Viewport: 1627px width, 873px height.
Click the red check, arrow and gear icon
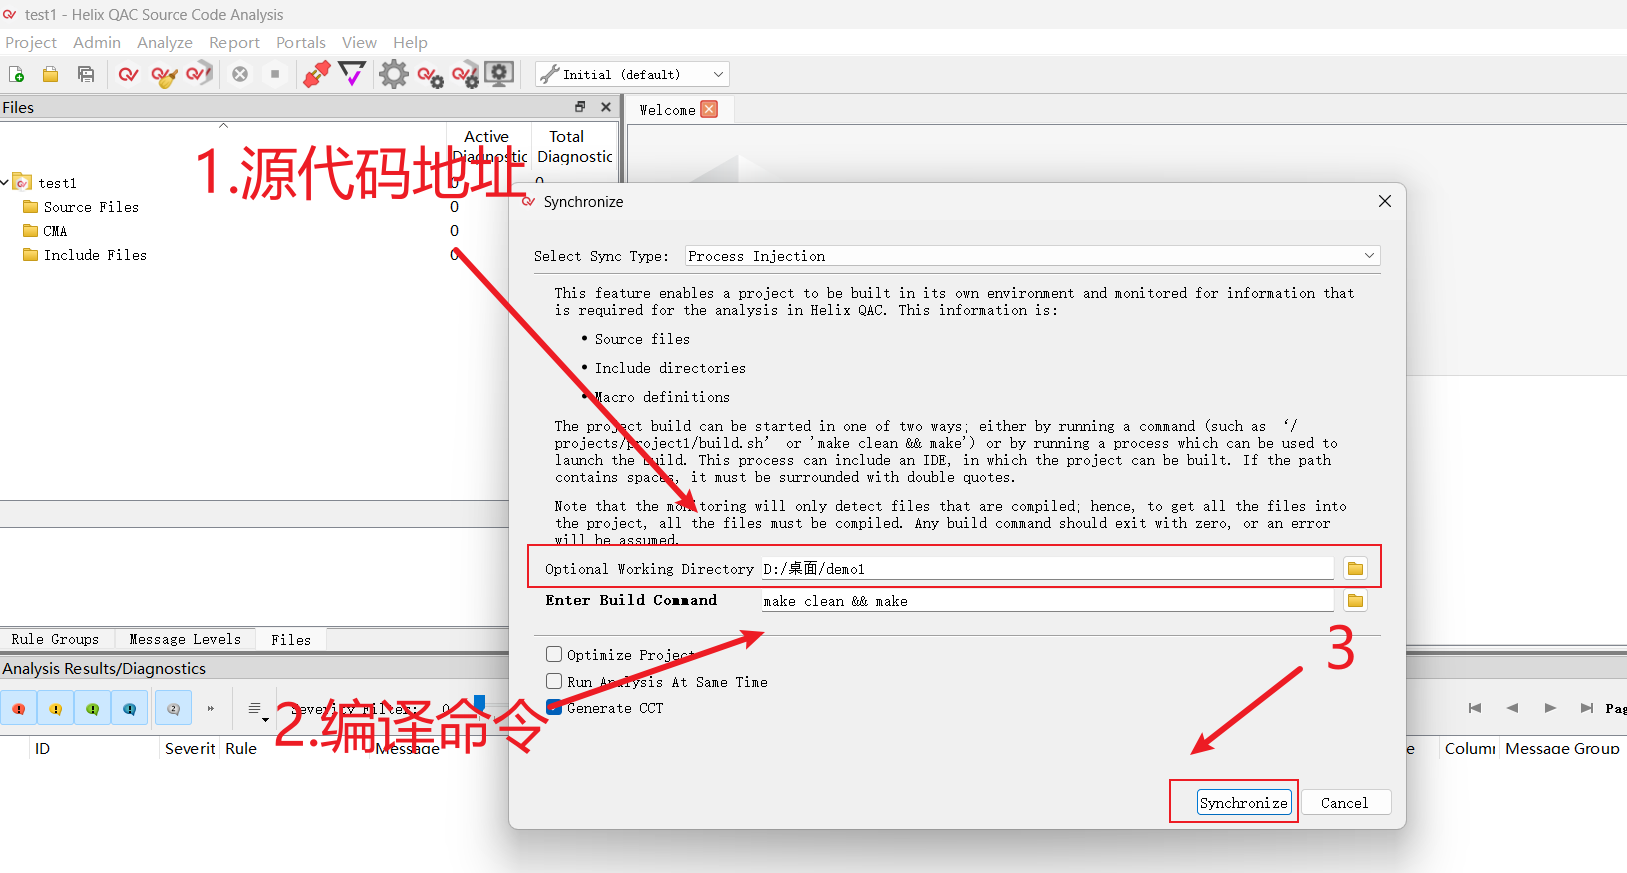click(x=465, y=75)
